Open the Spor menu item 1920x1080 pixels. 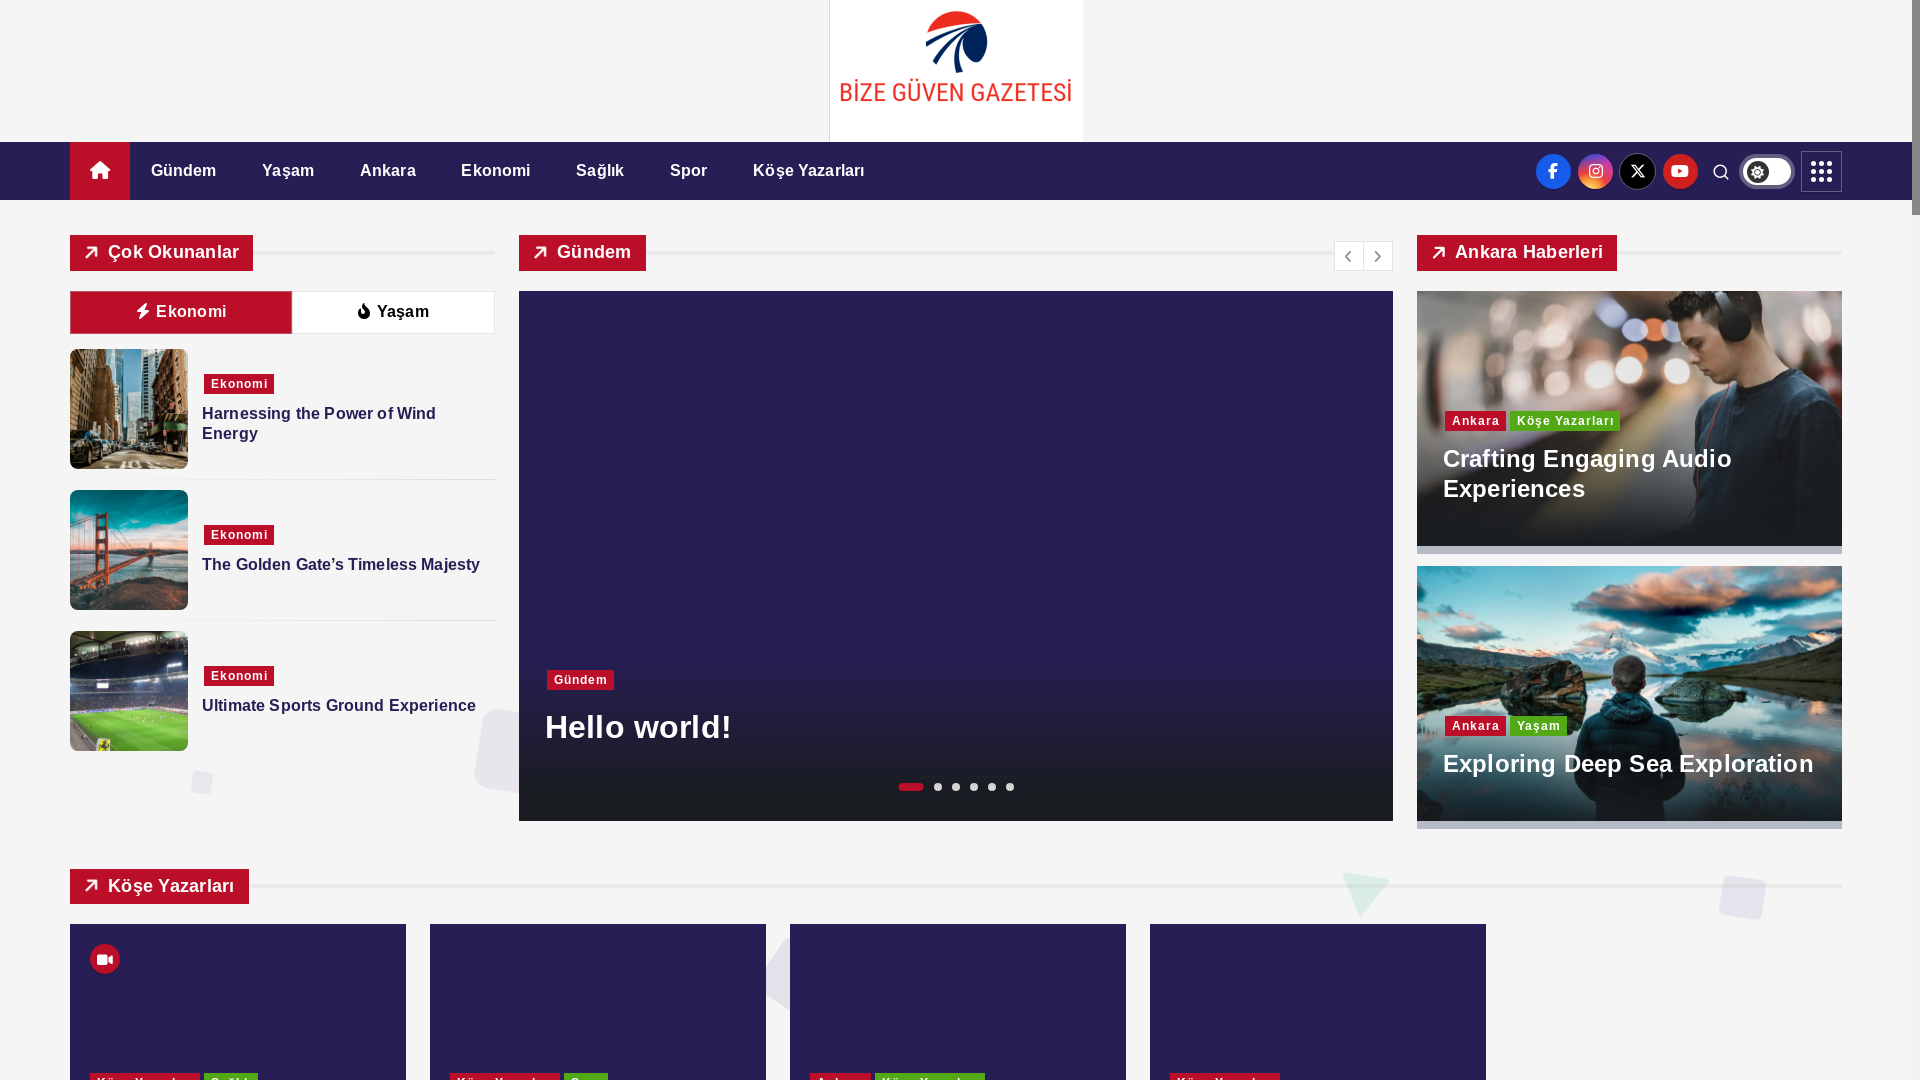pyautogui.click(x=688, y=171)
